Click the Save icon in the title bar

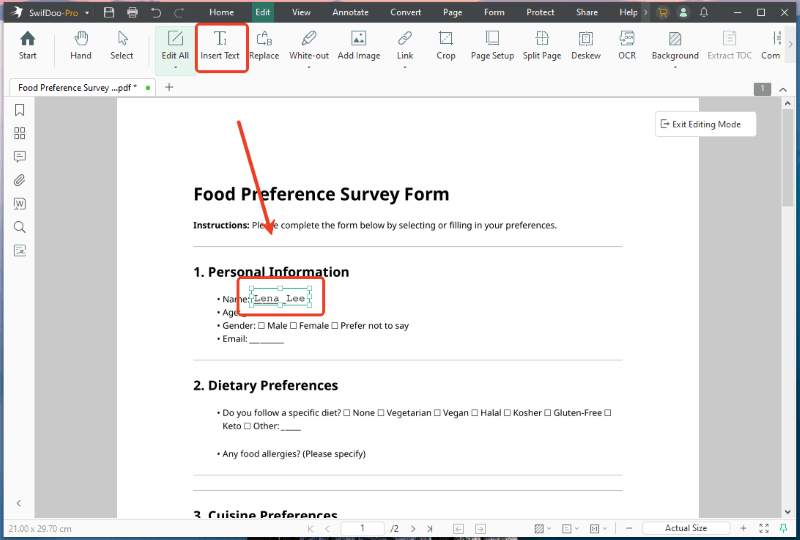pos(109,12)
